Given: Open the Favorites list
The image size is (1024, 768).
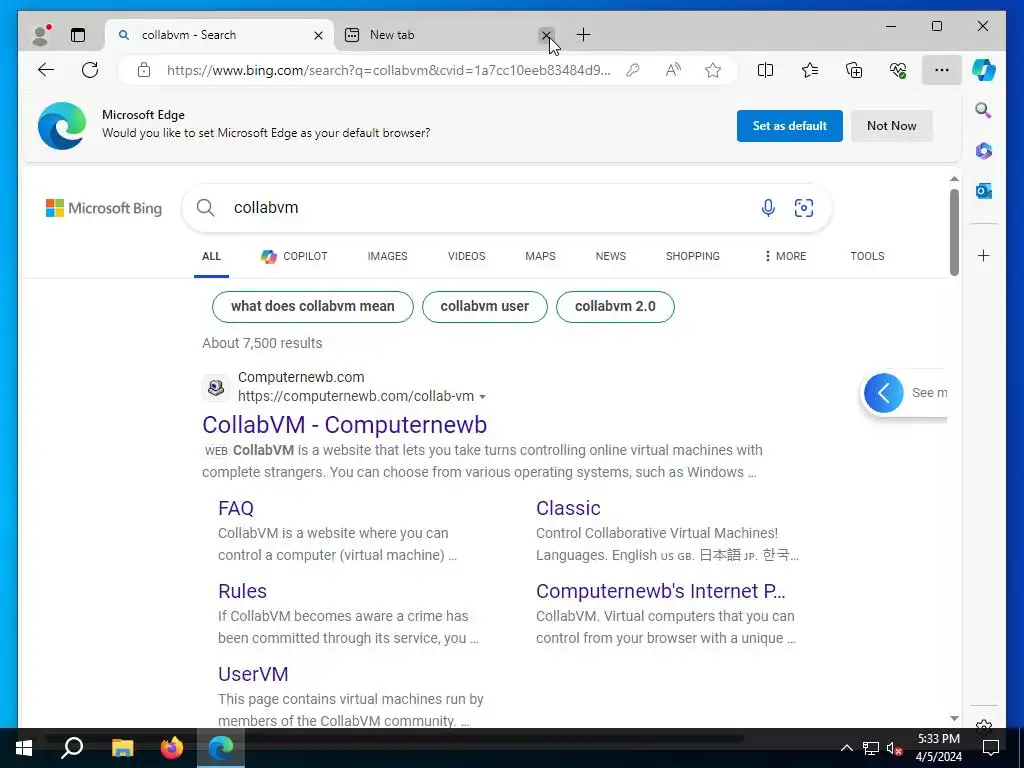Looking at the screenshot, I should coord(810,70).
